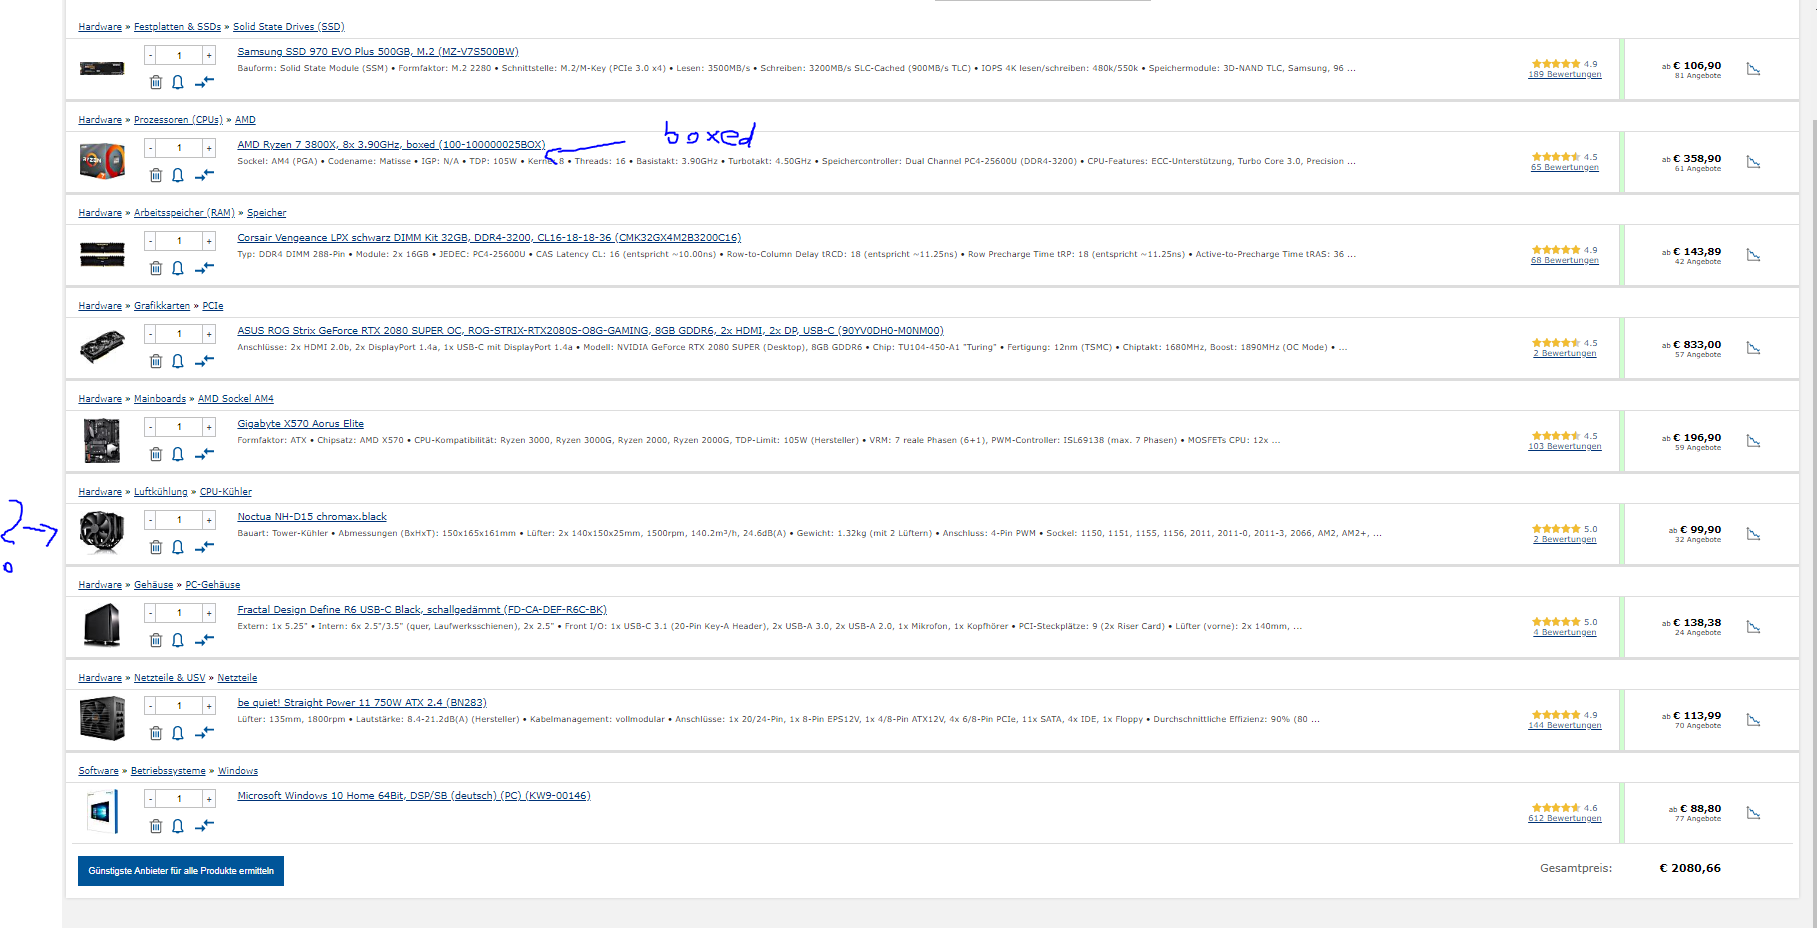The image size is (1817, 928).
Task: Set price alert bell for be quiet! Straight Power
Action: click(178, 733)
